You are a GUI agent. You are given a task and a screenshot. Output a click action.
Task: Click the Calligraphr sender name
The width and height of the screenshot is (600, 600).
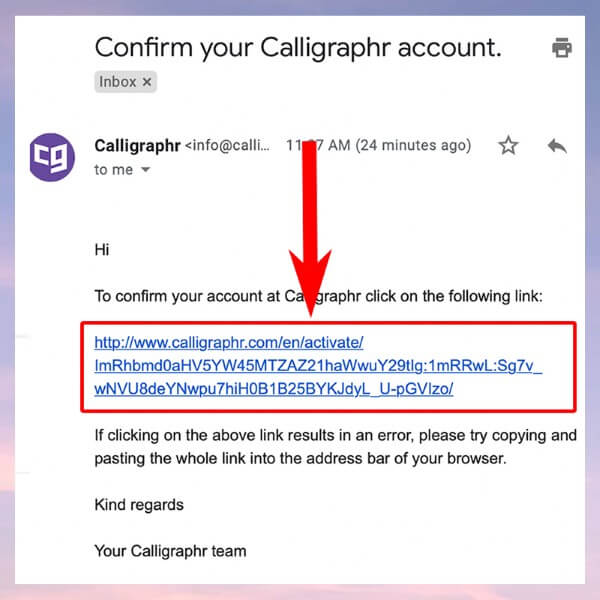pyautogui.click(x=137, y=146)
